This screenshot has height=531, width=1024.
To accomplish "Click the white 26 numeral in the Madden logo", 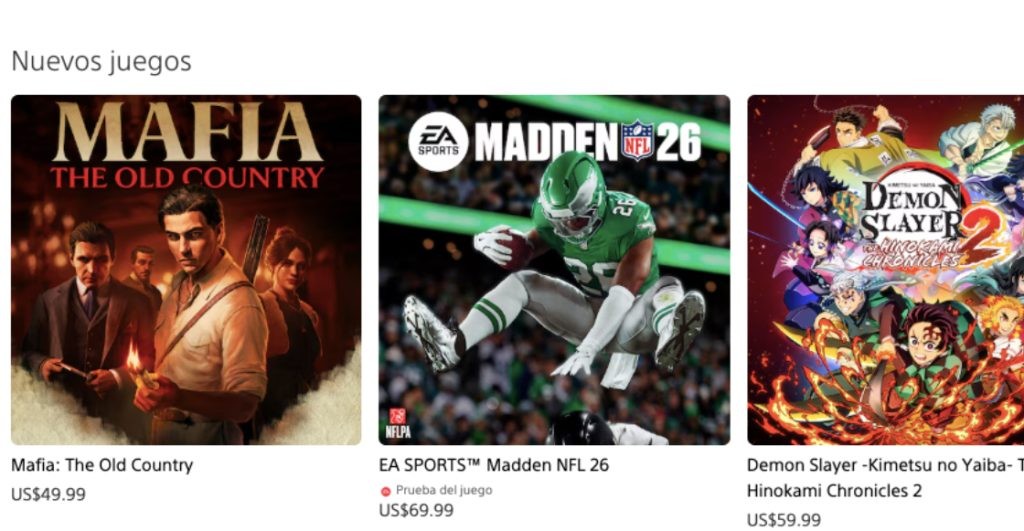I will 679,140.
